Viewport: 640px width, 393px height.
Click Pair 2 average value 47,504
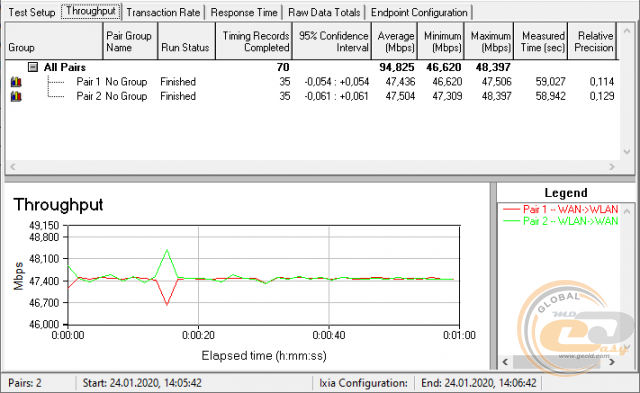click(x=400, y=96)
